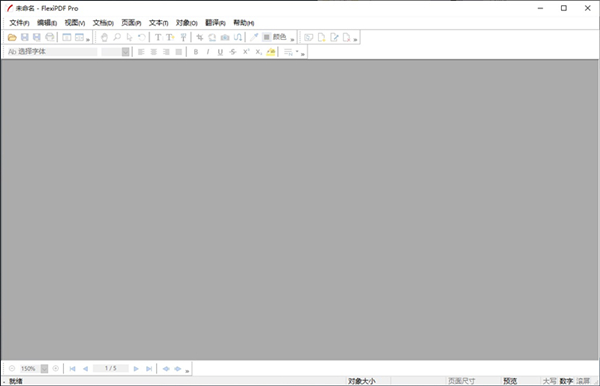This screenshot has width=600, height=386.
Task: Click the open file folder icon
Action: tap(12, 37)
